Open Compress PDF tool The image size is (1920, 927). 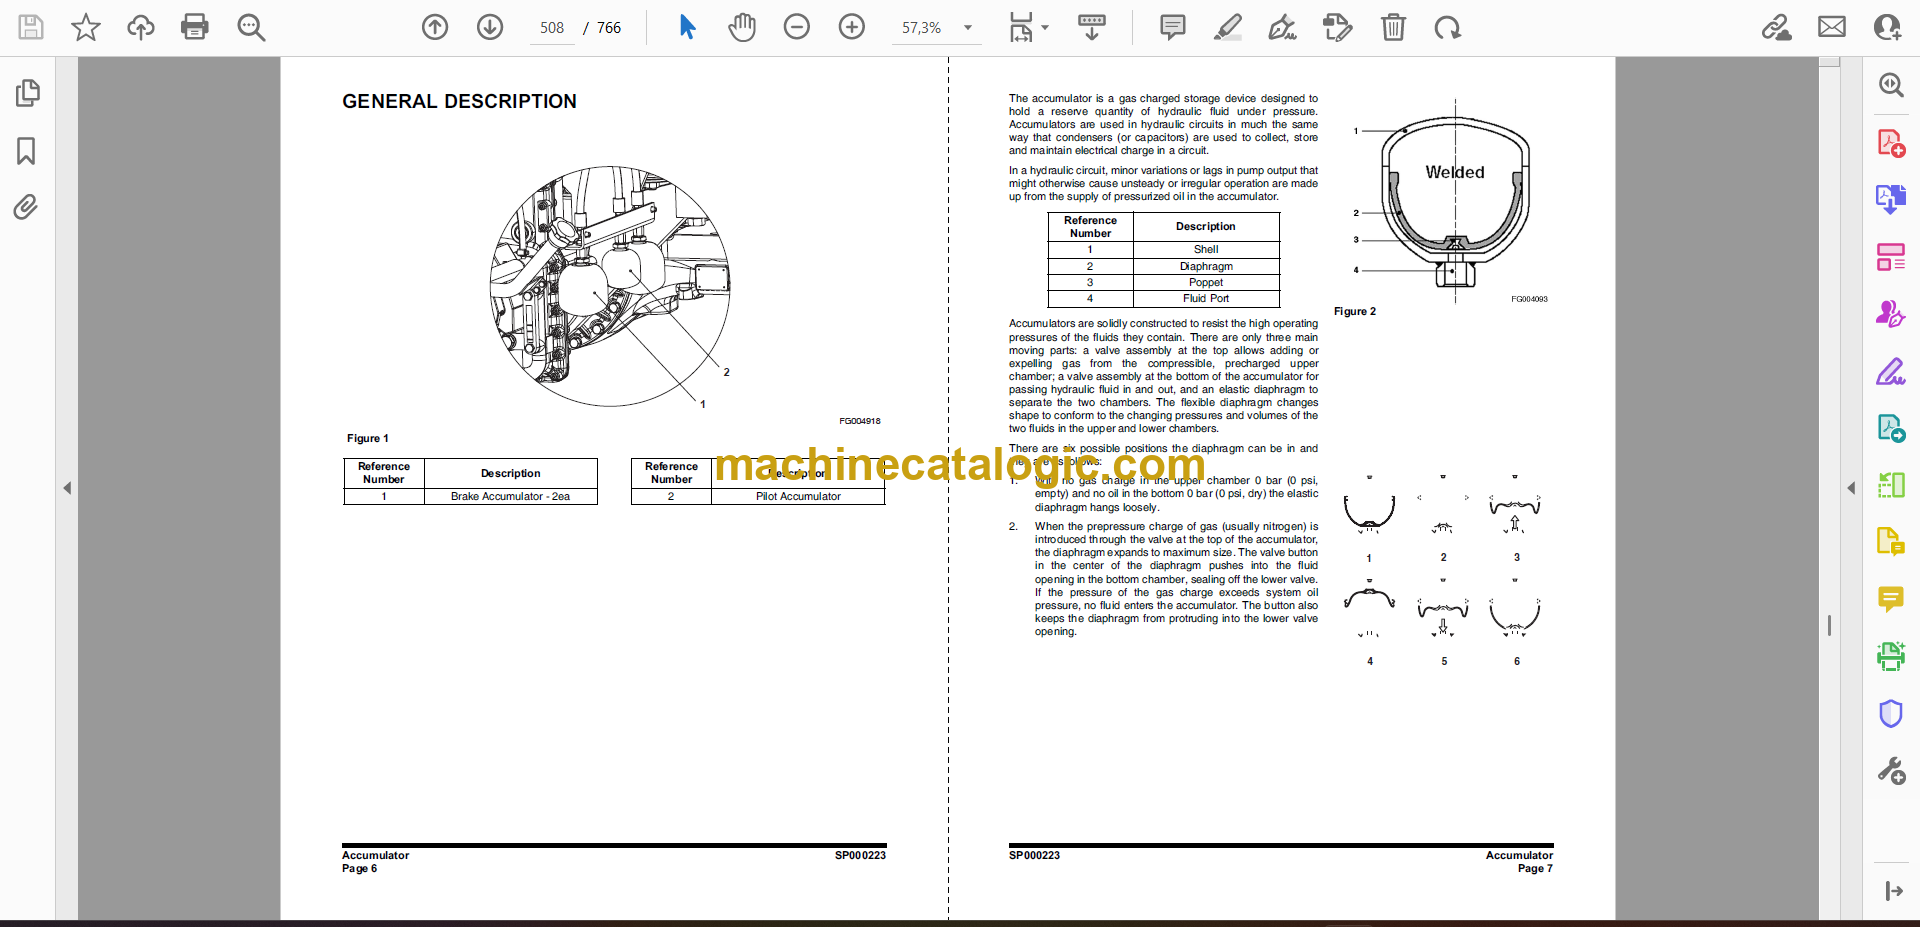point(1891,485)
